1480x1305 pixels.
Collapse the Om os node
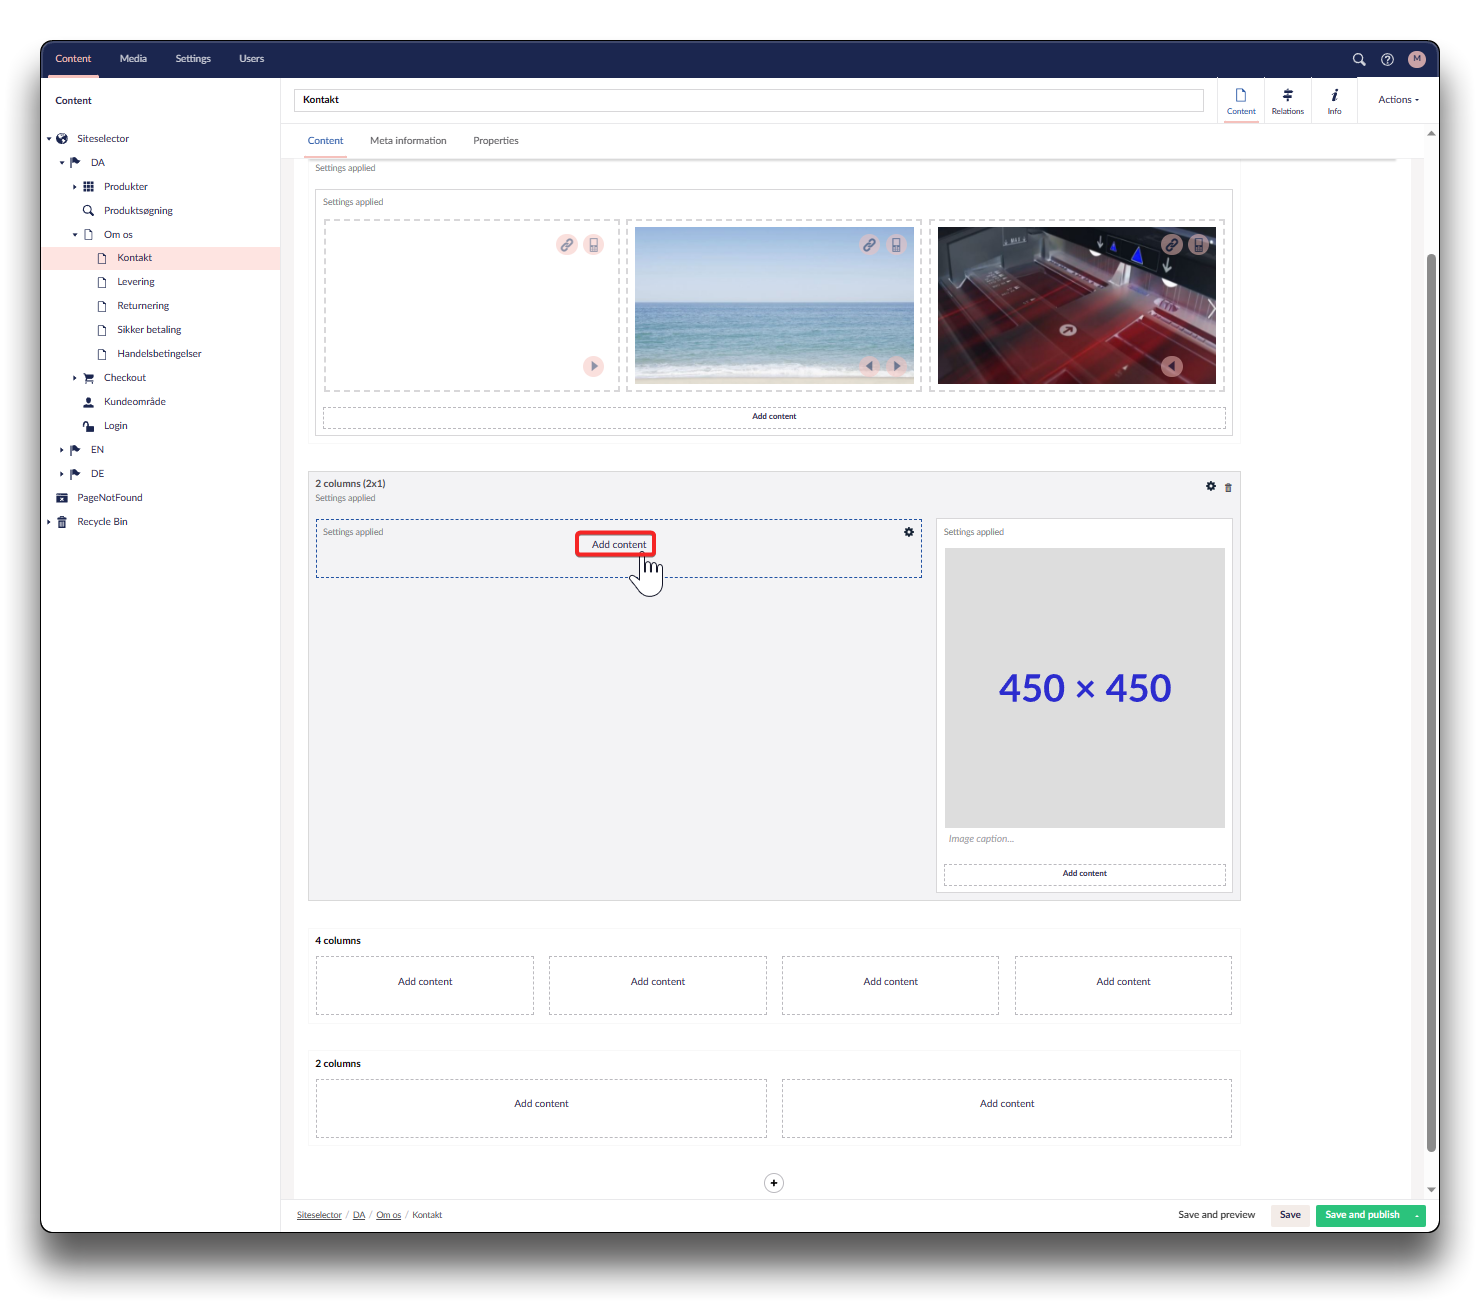[x=74, y=235]
